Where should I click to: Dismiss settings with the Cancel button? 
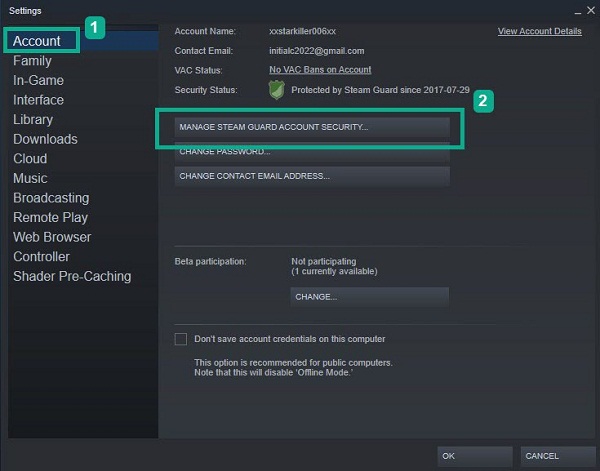(x=558, y=456)
